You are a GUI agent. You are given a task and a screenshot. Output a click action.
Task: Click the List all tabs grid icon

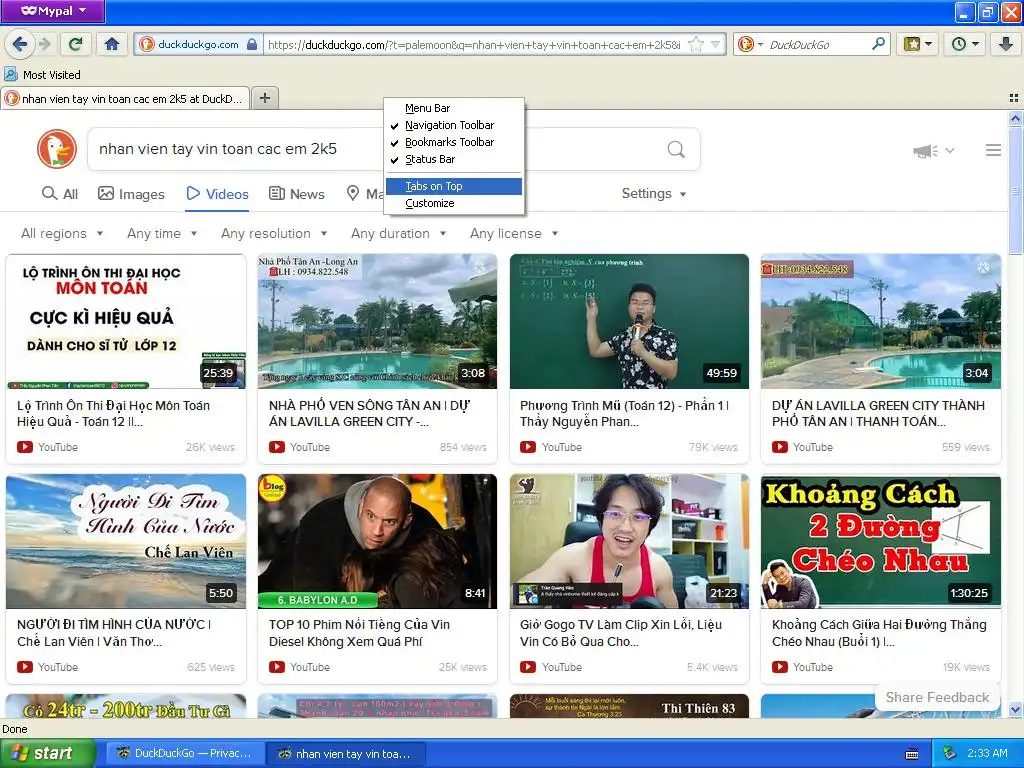[1014, 98]
